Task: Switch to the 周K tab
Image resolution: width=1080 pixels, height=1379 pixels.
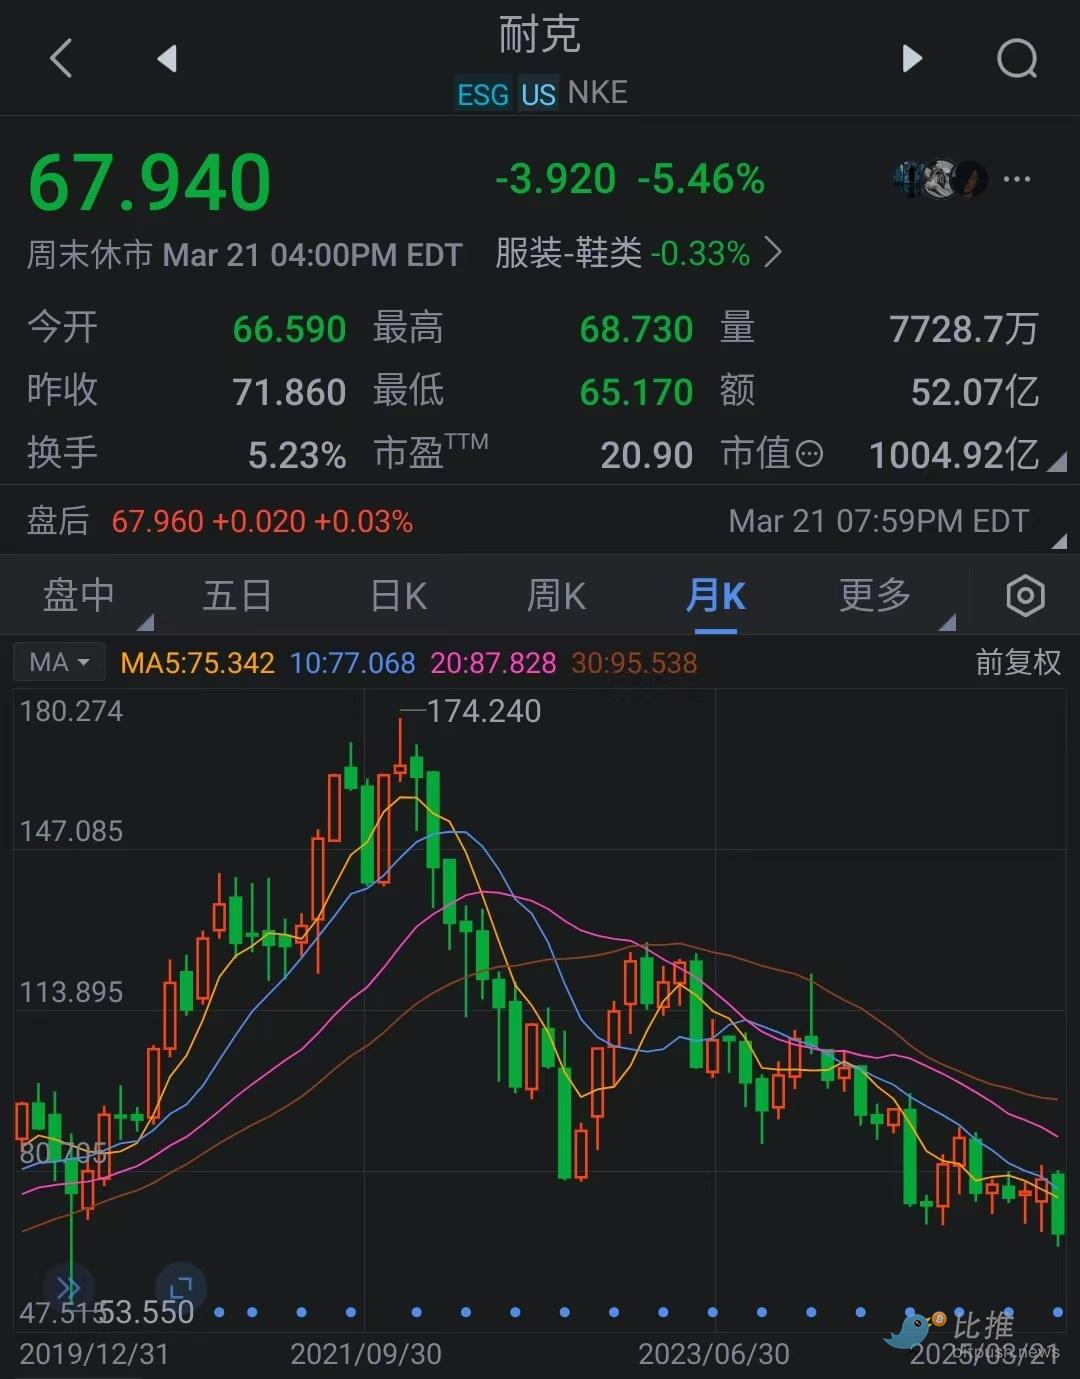Action: [x=556, y=596]
